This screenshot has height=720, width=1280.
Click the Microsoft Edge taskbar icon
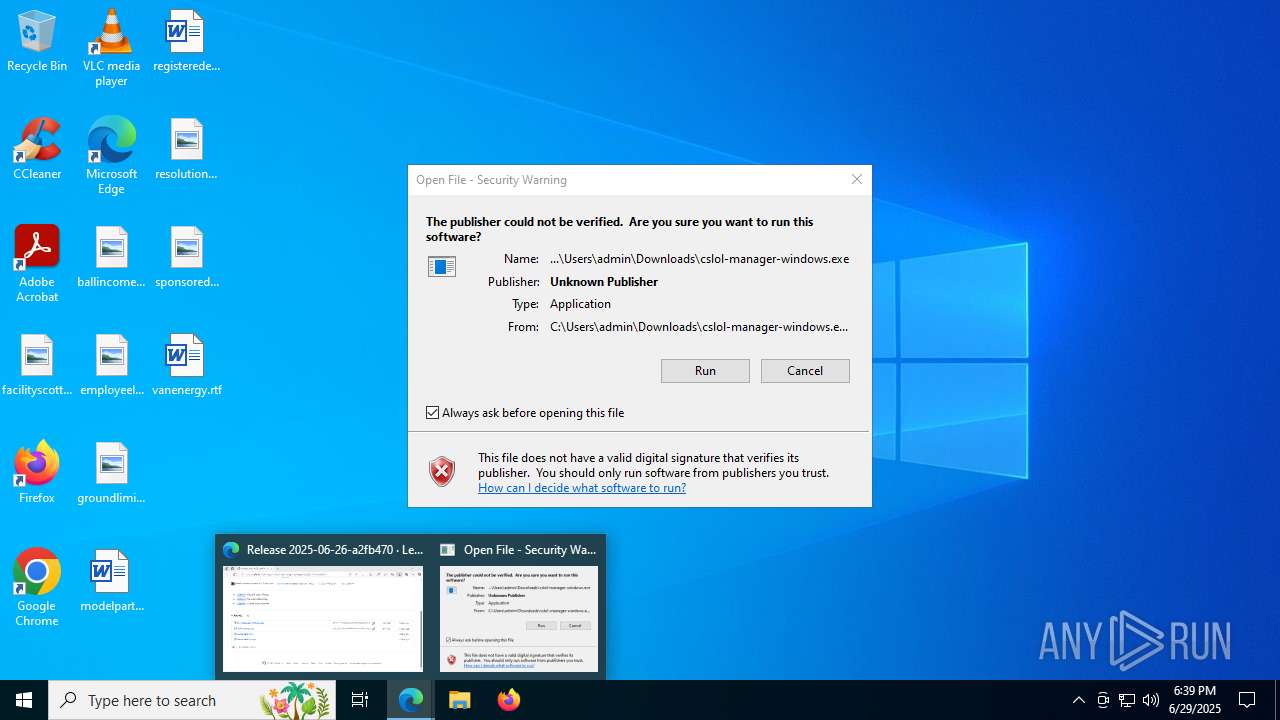(411, 700)
